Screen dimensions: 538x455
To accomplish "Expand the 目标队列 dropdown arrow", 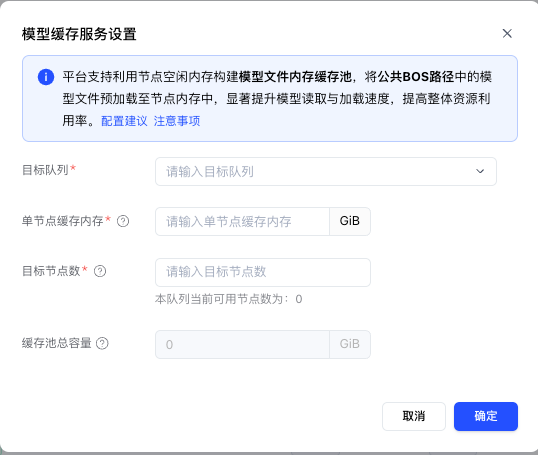I will pyautogui.click(x=480, y=171).
